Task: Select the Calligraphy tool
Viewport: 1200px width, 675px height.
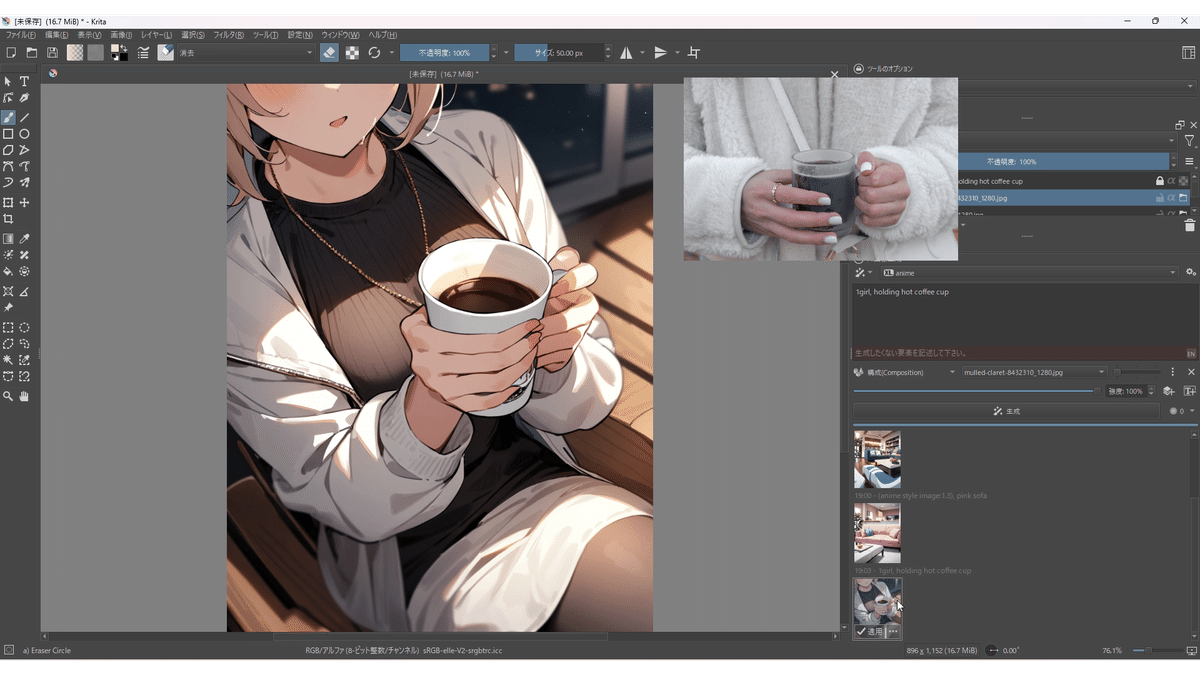Action: coord(24,98)
